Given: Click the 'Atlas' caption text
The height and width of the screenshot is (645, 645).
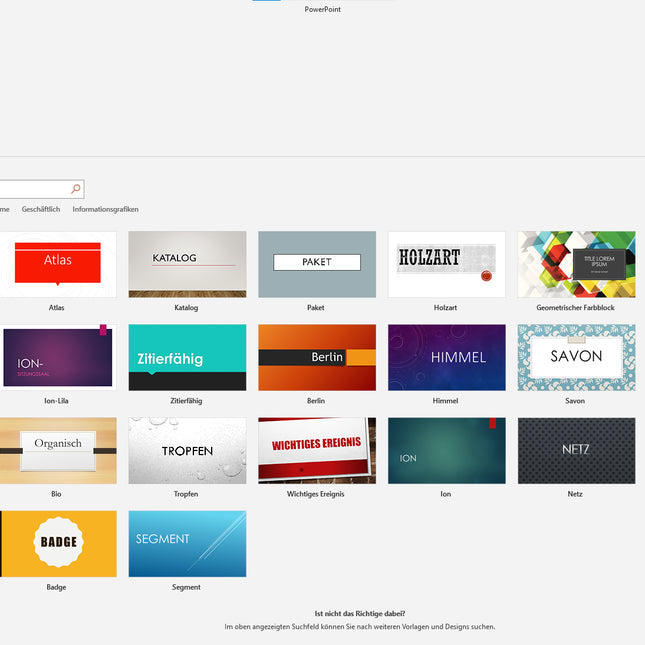Looking at the screenshot, I should pos(56,307).
